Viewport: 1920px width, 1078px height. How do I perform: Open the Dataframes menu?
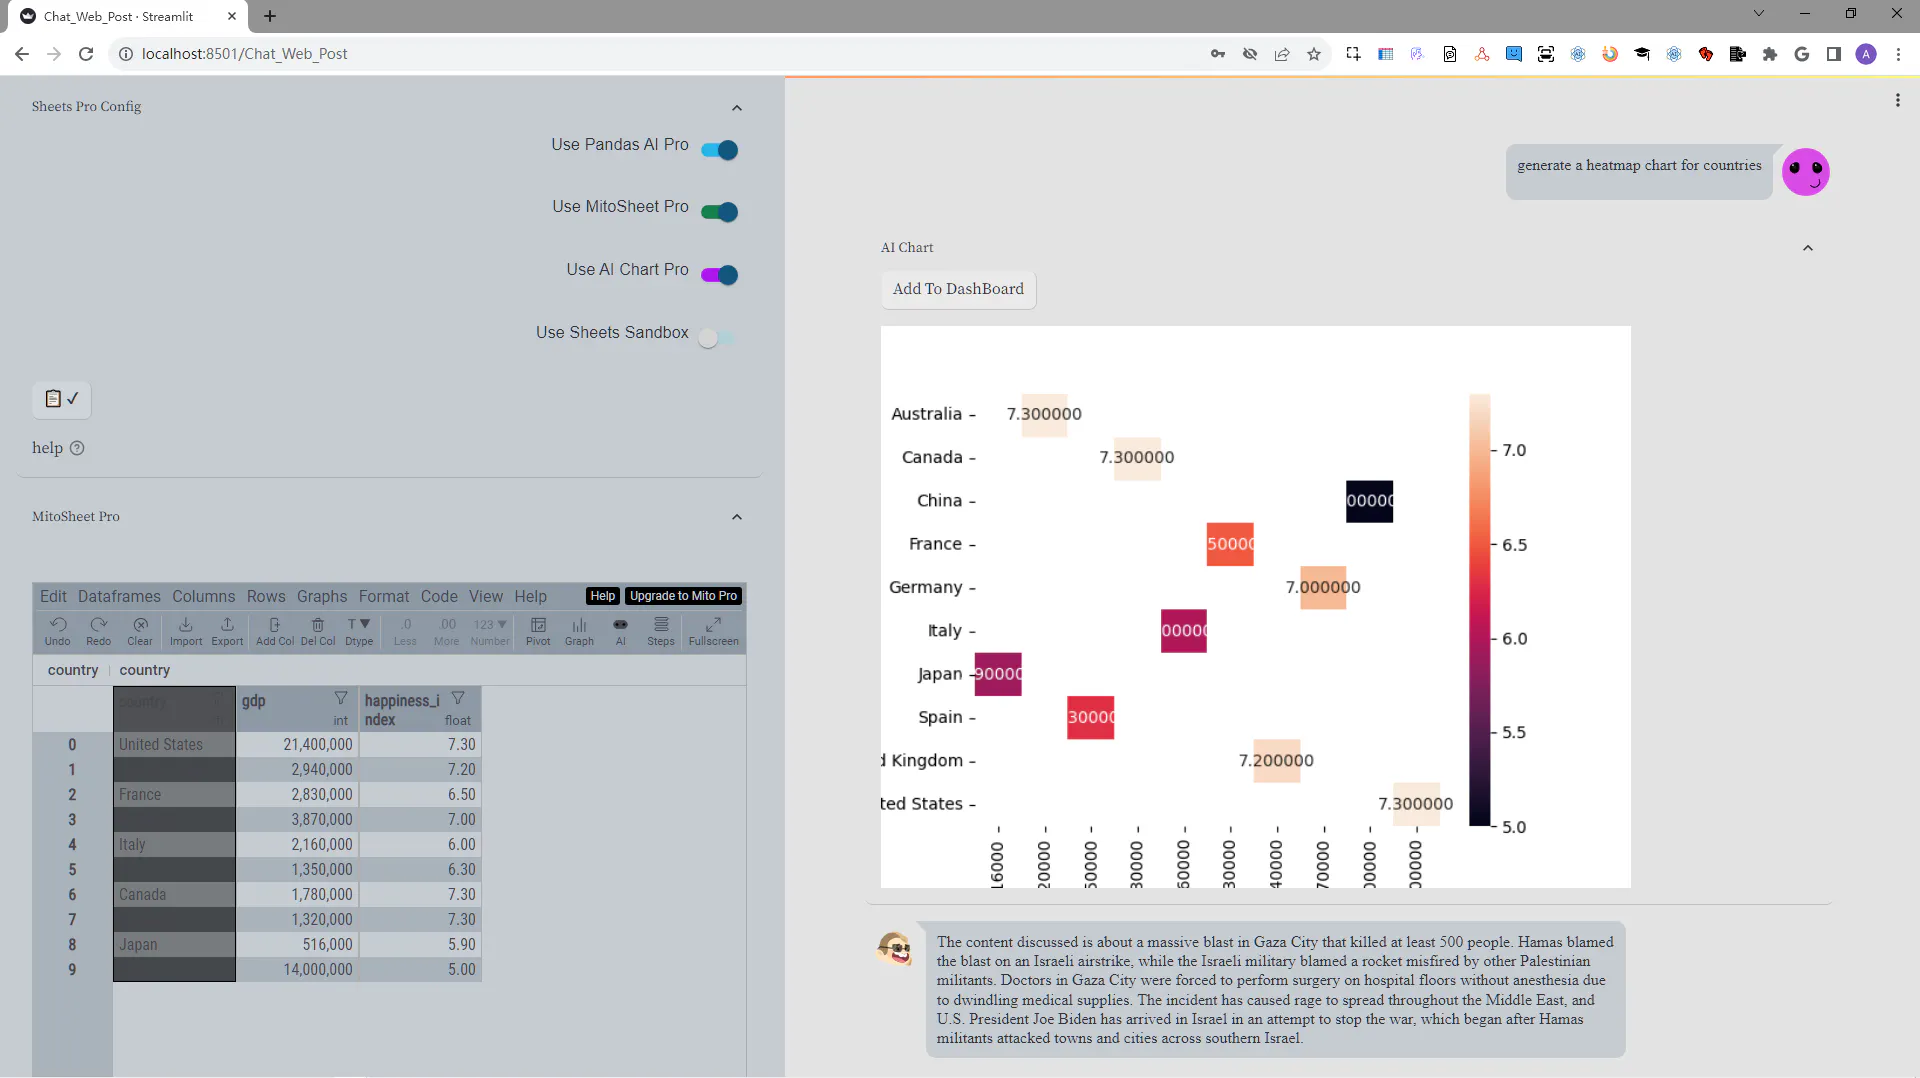coord(119,596)
